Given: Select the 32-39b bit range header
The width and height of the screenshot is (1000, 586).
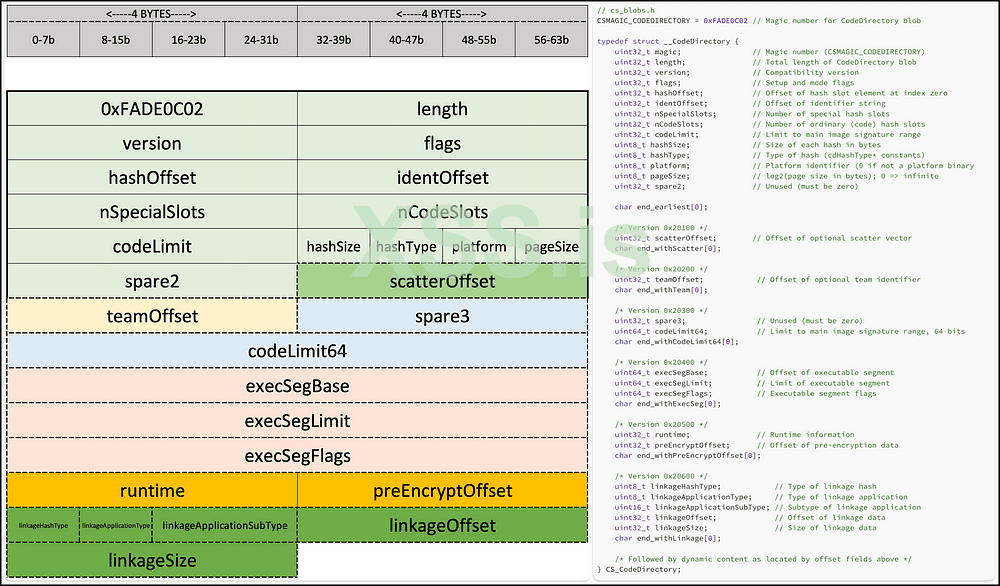Looking at the screenshot, I should click(x=334, y=40).
